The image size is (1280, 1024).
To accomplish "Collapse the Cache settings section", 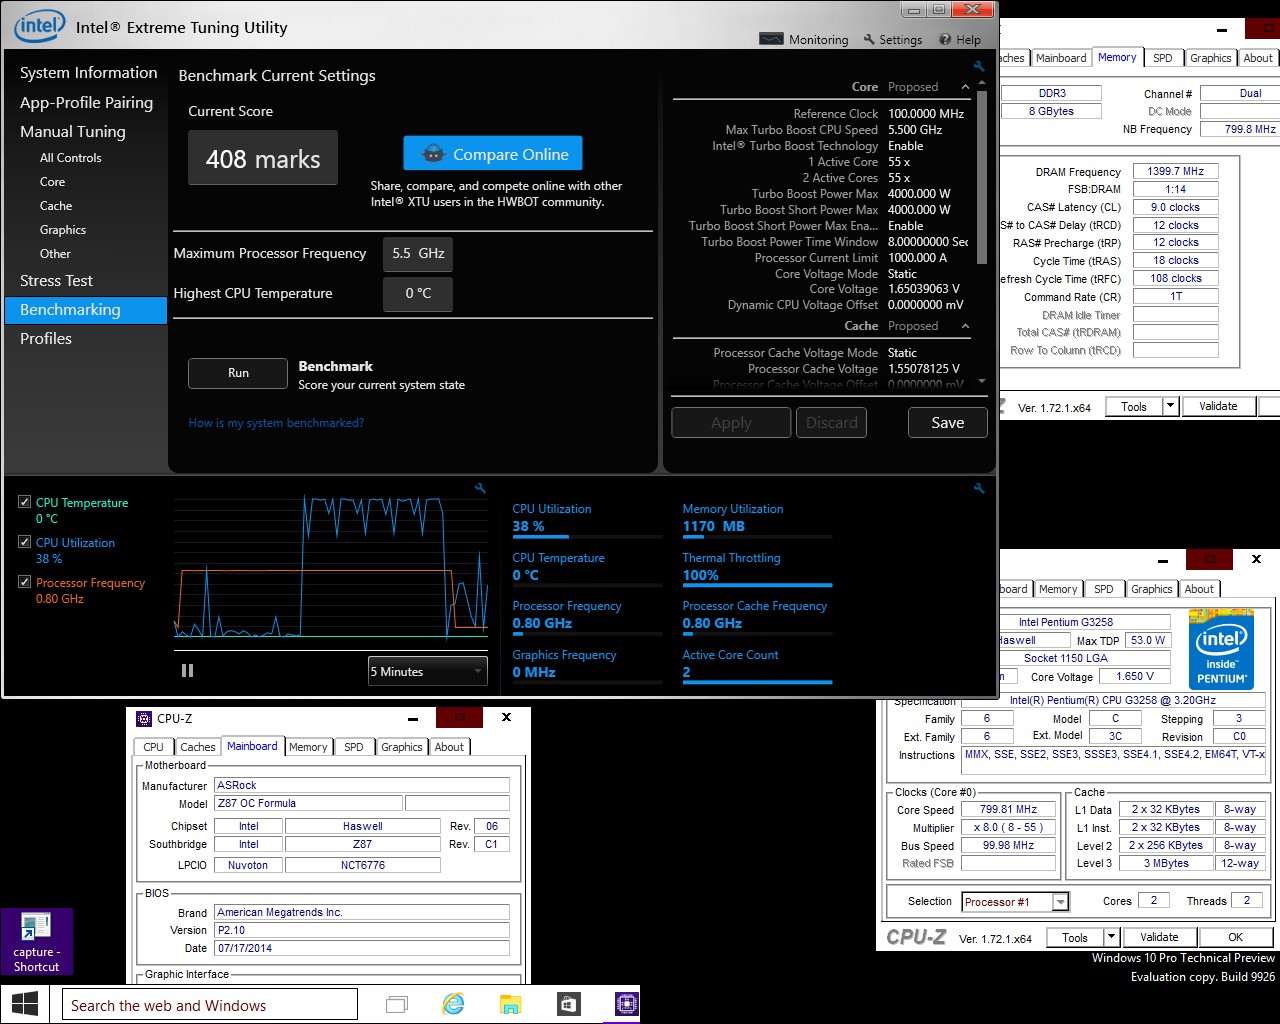I will point(965,326).
